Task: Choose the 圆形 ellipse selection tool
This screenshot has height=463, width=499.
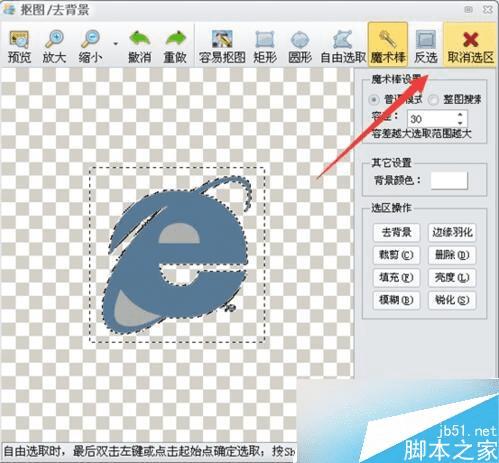Action: coord(300,46)
